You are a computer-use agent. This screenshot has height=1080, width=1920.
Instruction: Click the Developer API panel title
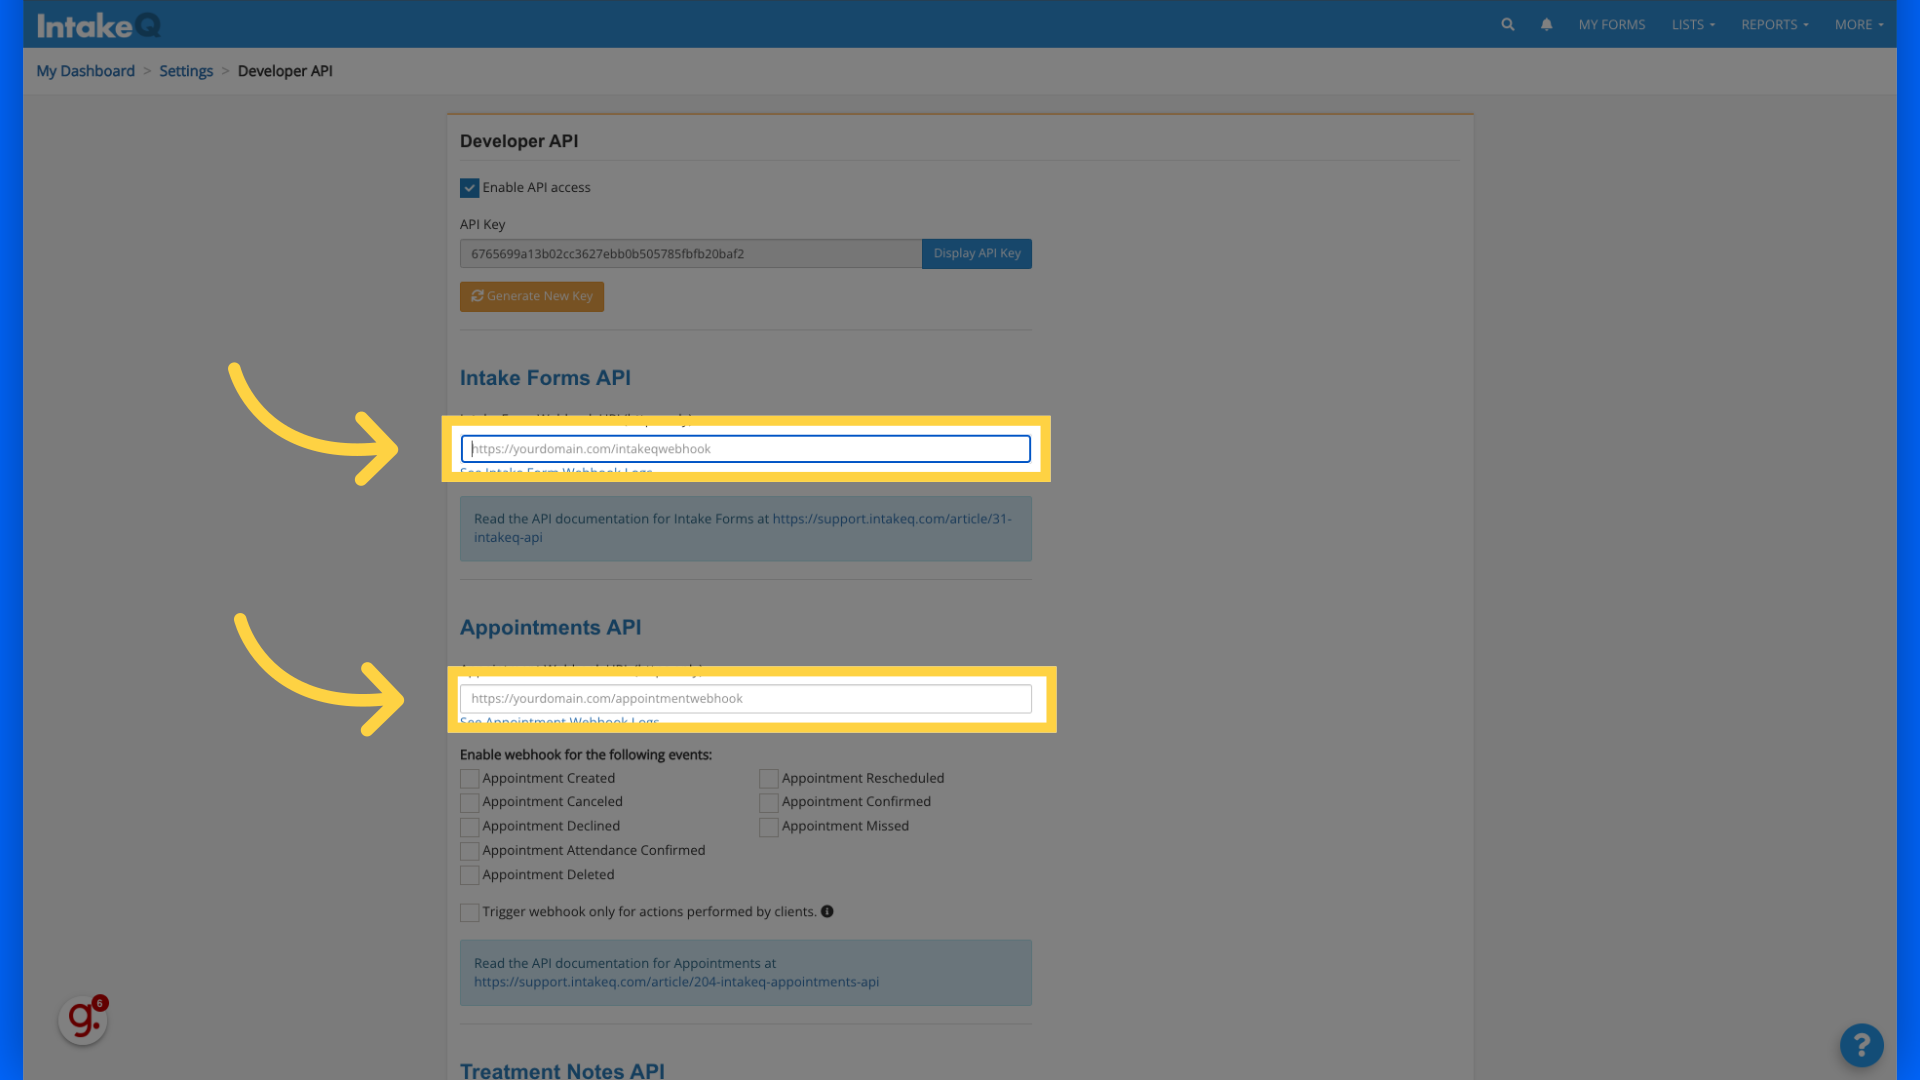[519, 141]
